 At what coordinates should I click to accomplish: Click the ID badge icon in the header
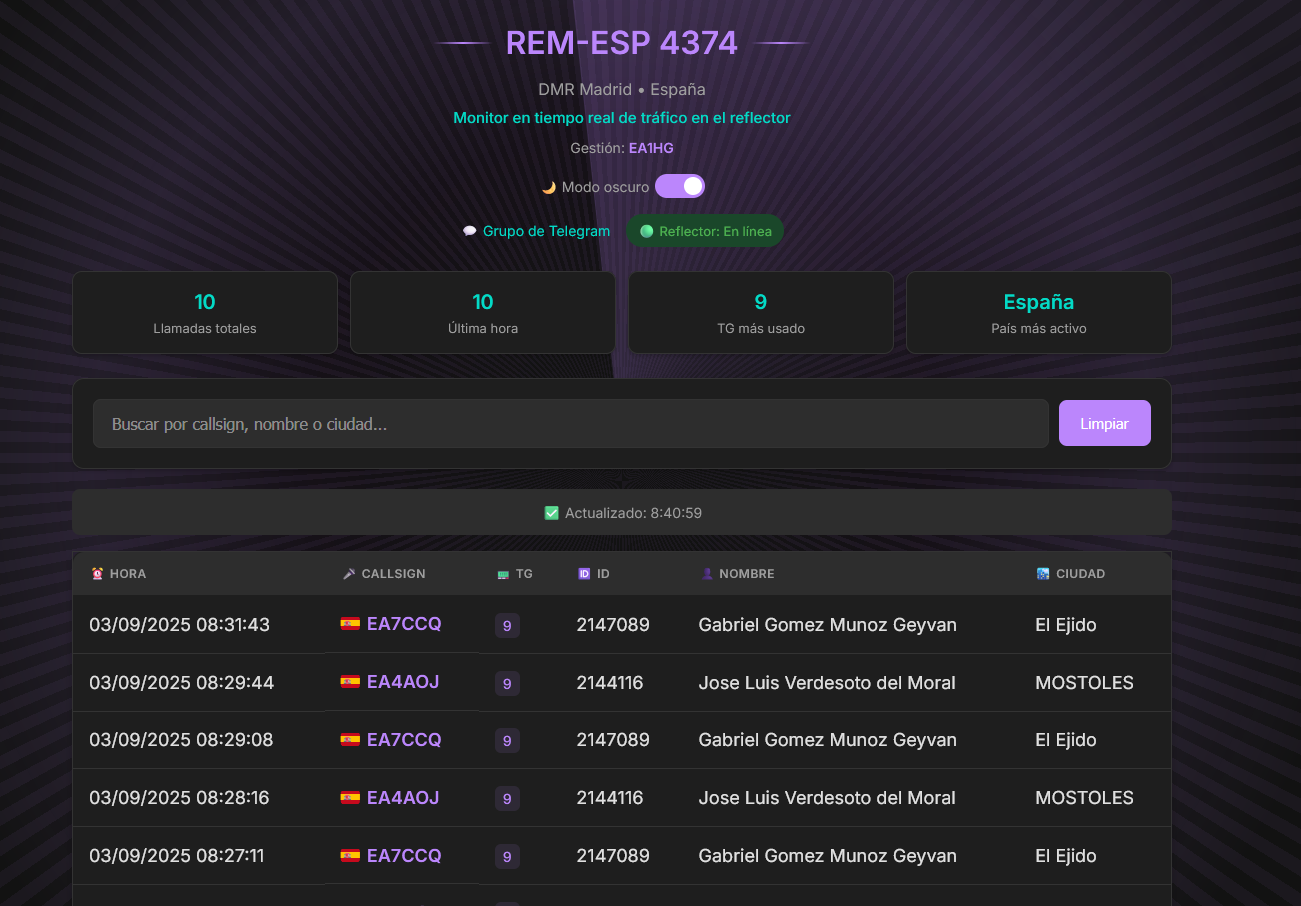click(584, 574)
